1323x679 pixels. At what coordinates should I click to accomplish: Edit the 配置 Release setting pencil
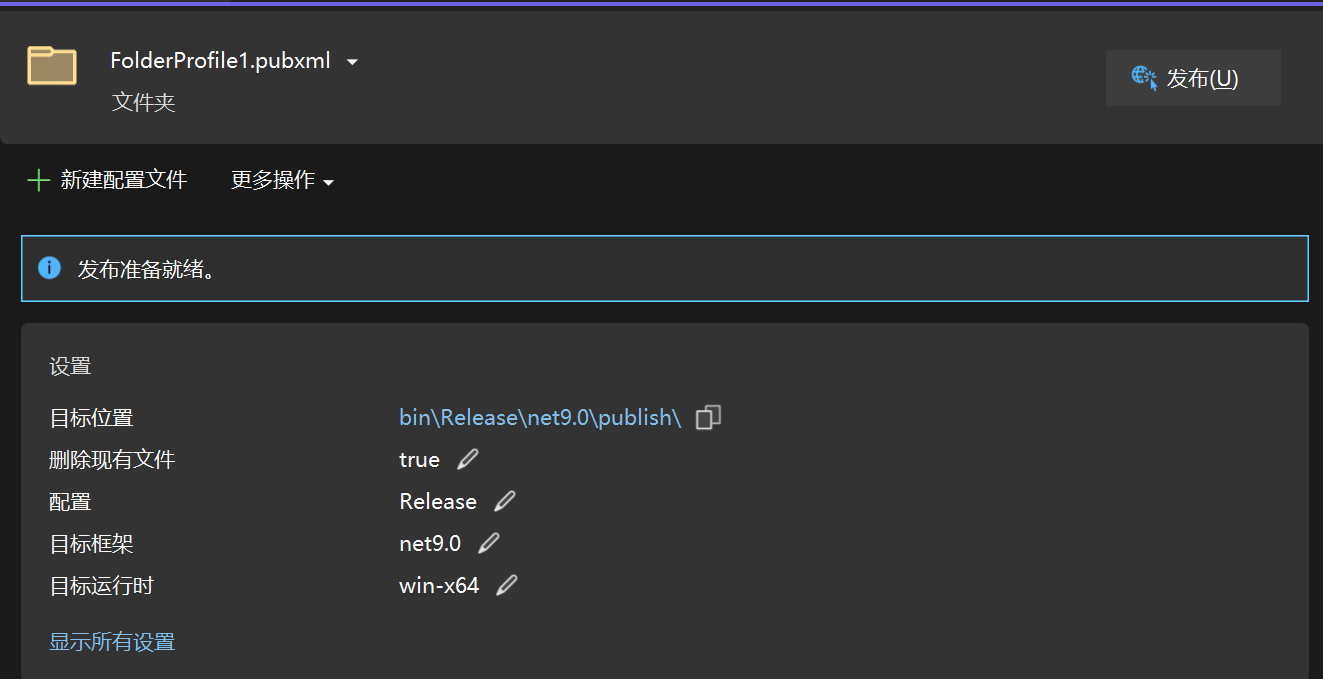coord(504,501)
